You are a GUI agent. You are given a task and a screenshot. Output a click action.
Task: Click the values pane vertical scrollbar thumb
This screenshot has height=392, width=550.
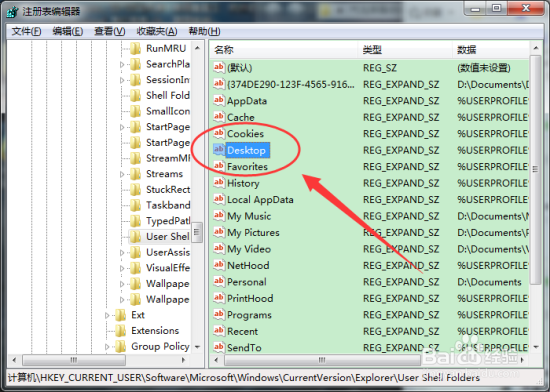pos(535,169)
